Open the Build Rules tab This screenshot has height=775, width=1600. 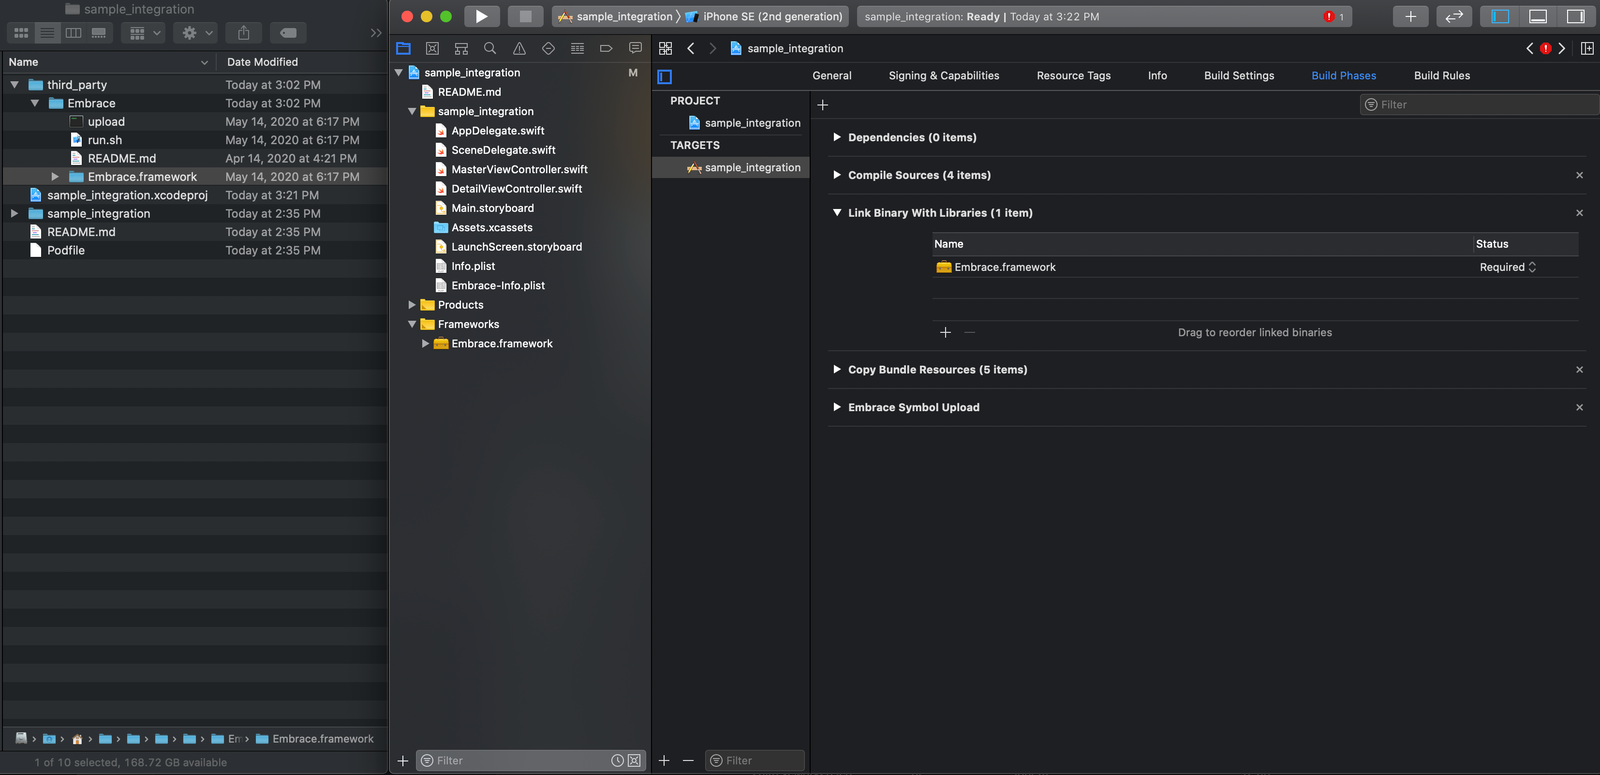tap(1442, 76)
